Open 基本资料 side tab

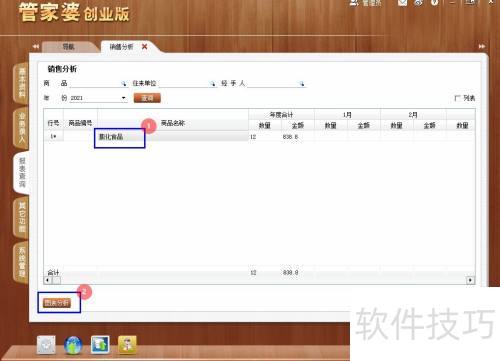click(x=22, y=83)
